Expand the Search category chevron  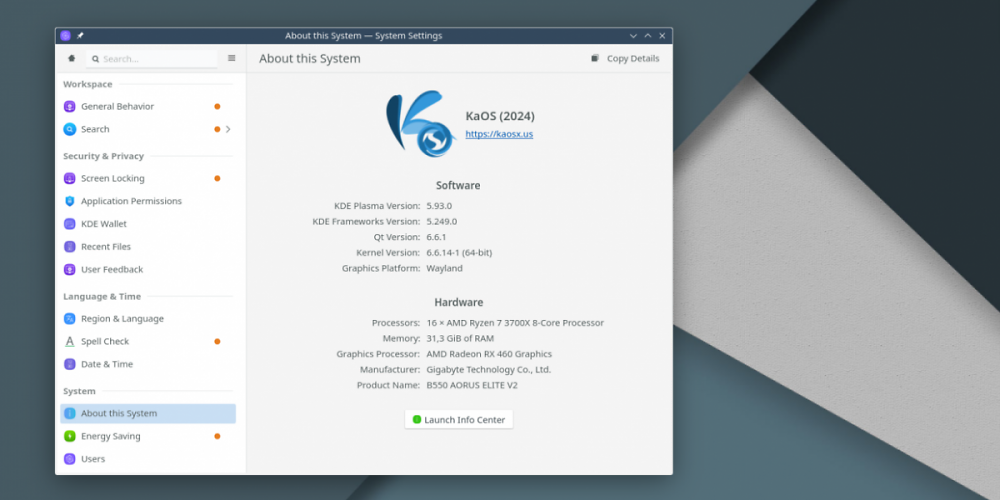(228, 129)
